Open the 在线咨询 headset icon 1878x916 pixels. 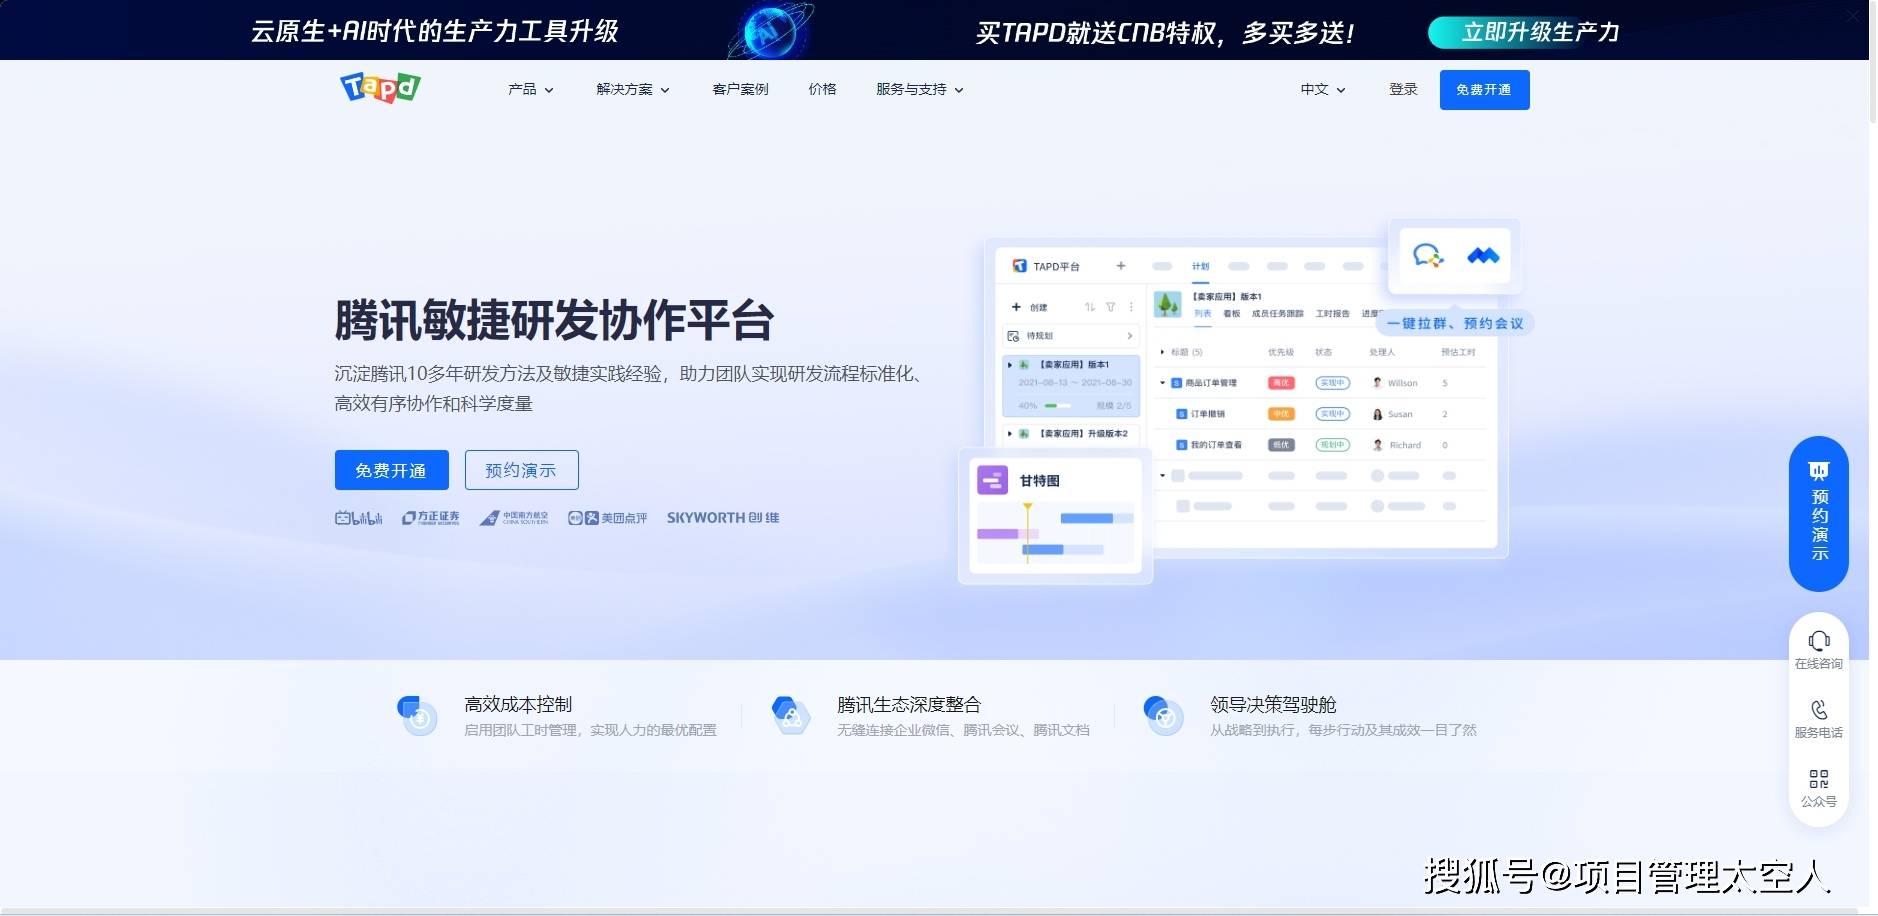pyautogui.click(x=1818, y=641)
